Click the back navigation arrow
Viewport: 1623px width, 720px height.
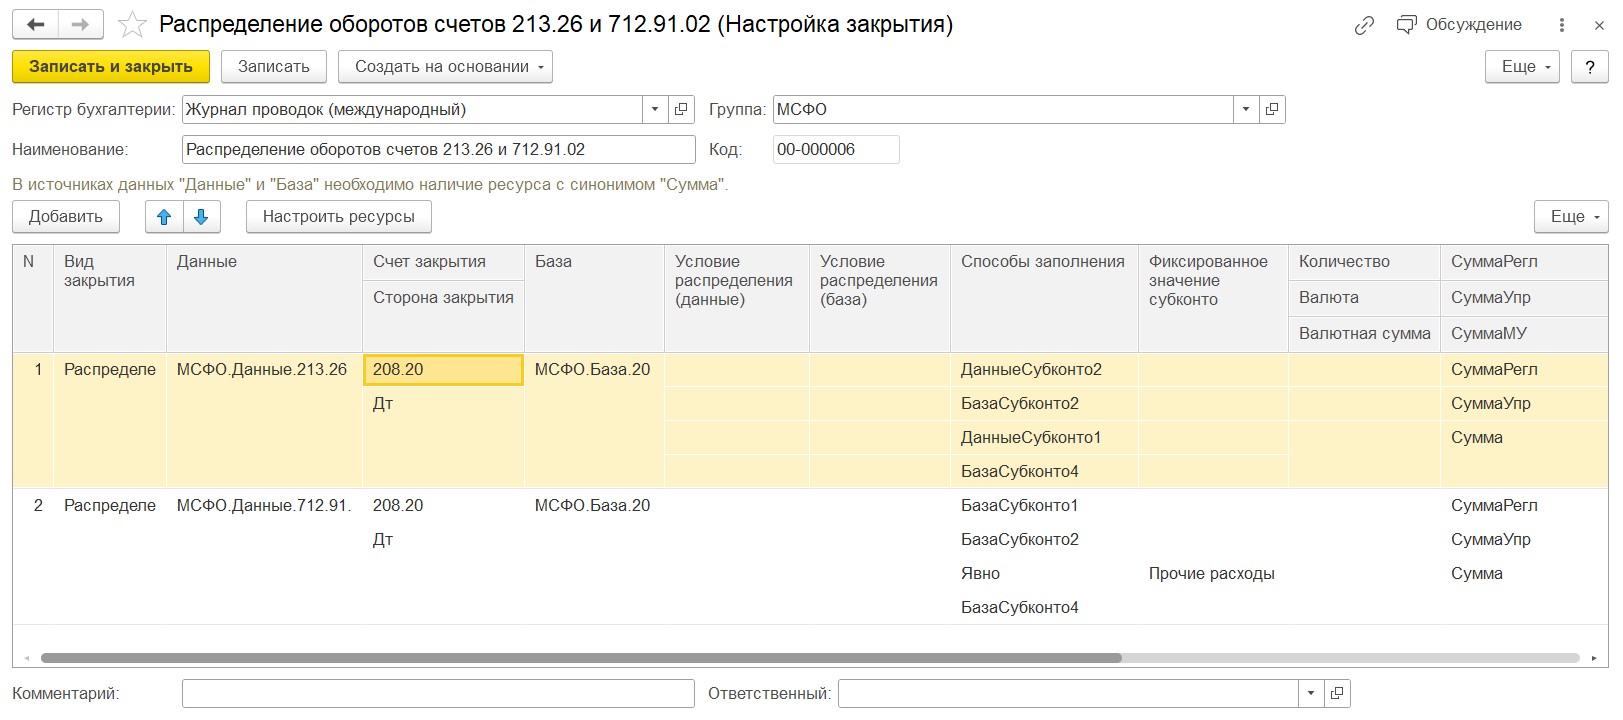[36, 25]
